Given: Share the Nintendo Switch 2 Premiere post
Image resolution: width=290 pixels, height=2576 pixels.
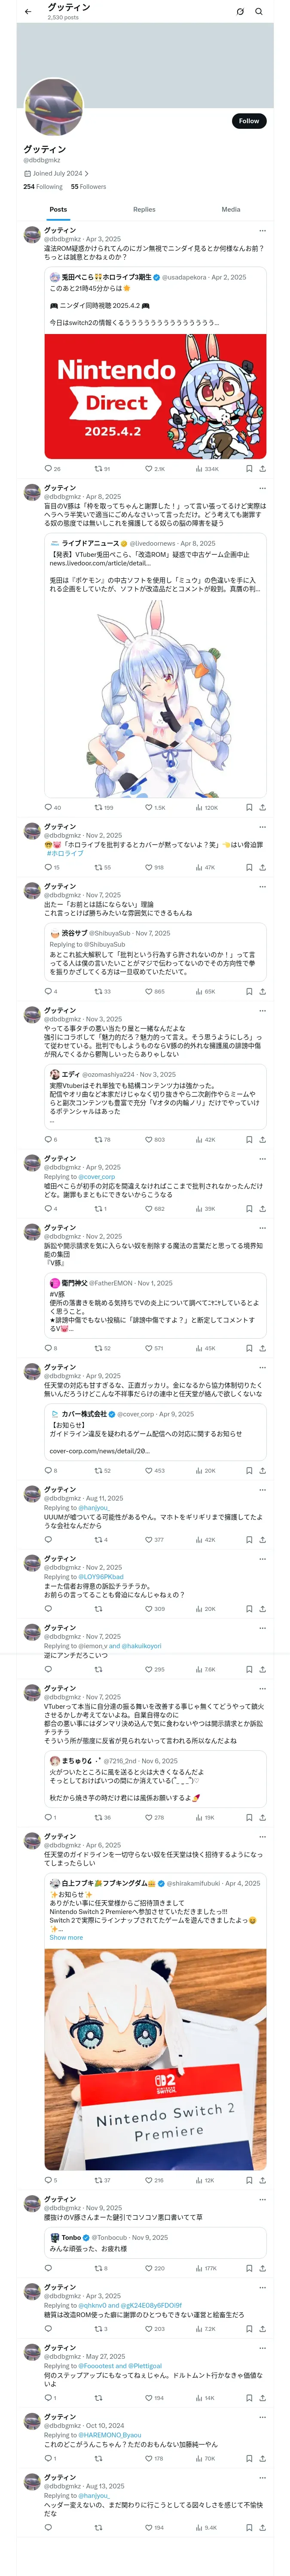Looking at the screenshot, I should pos(262,2180).
